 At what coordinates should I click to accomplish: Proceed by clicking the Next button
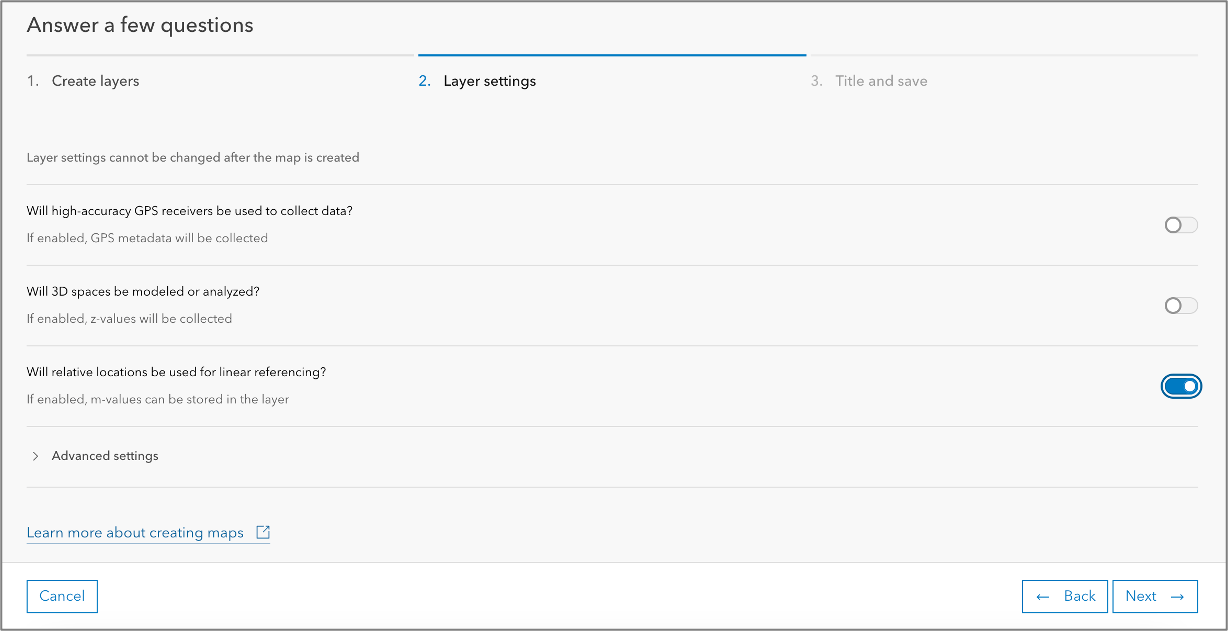1154,596
